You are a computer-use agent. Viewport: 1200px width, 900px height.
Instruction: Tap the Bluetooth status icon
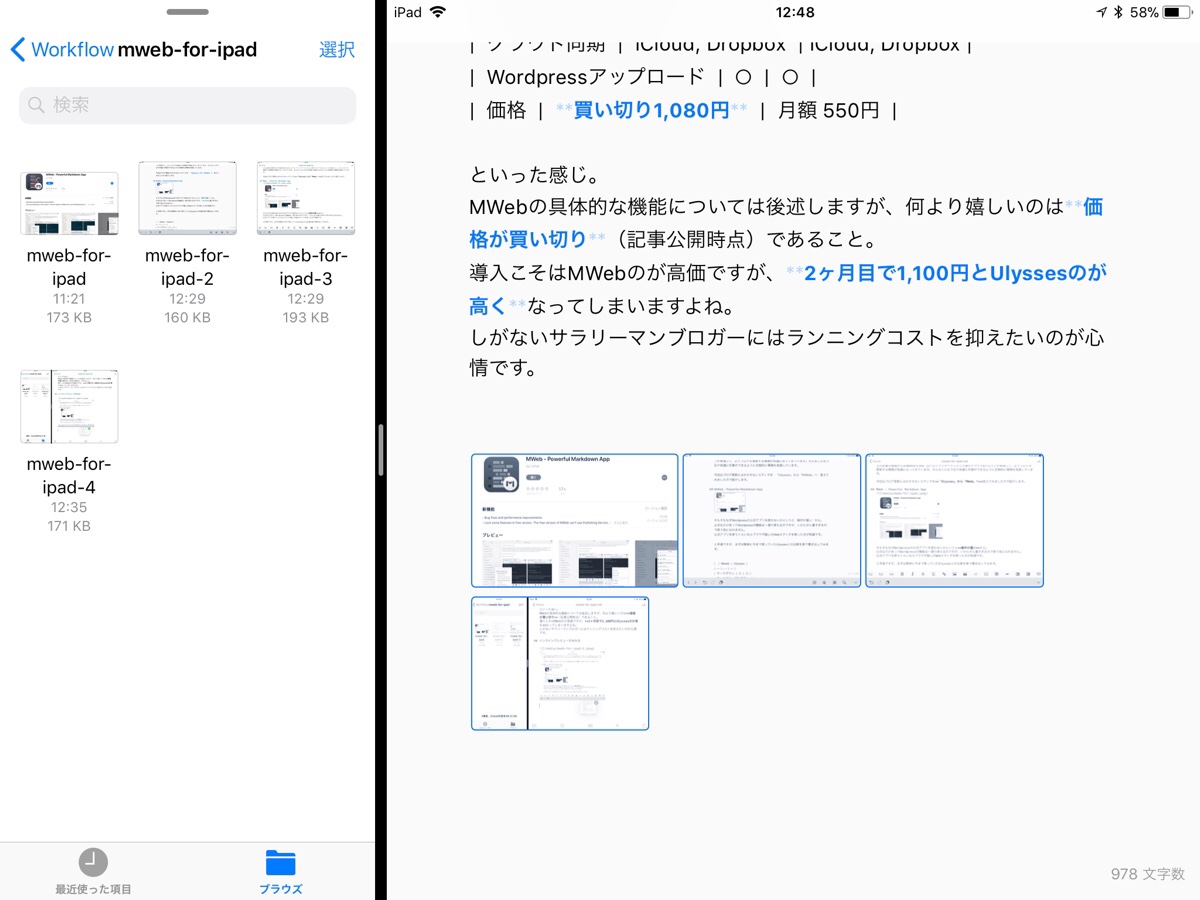click(1119, 12)
